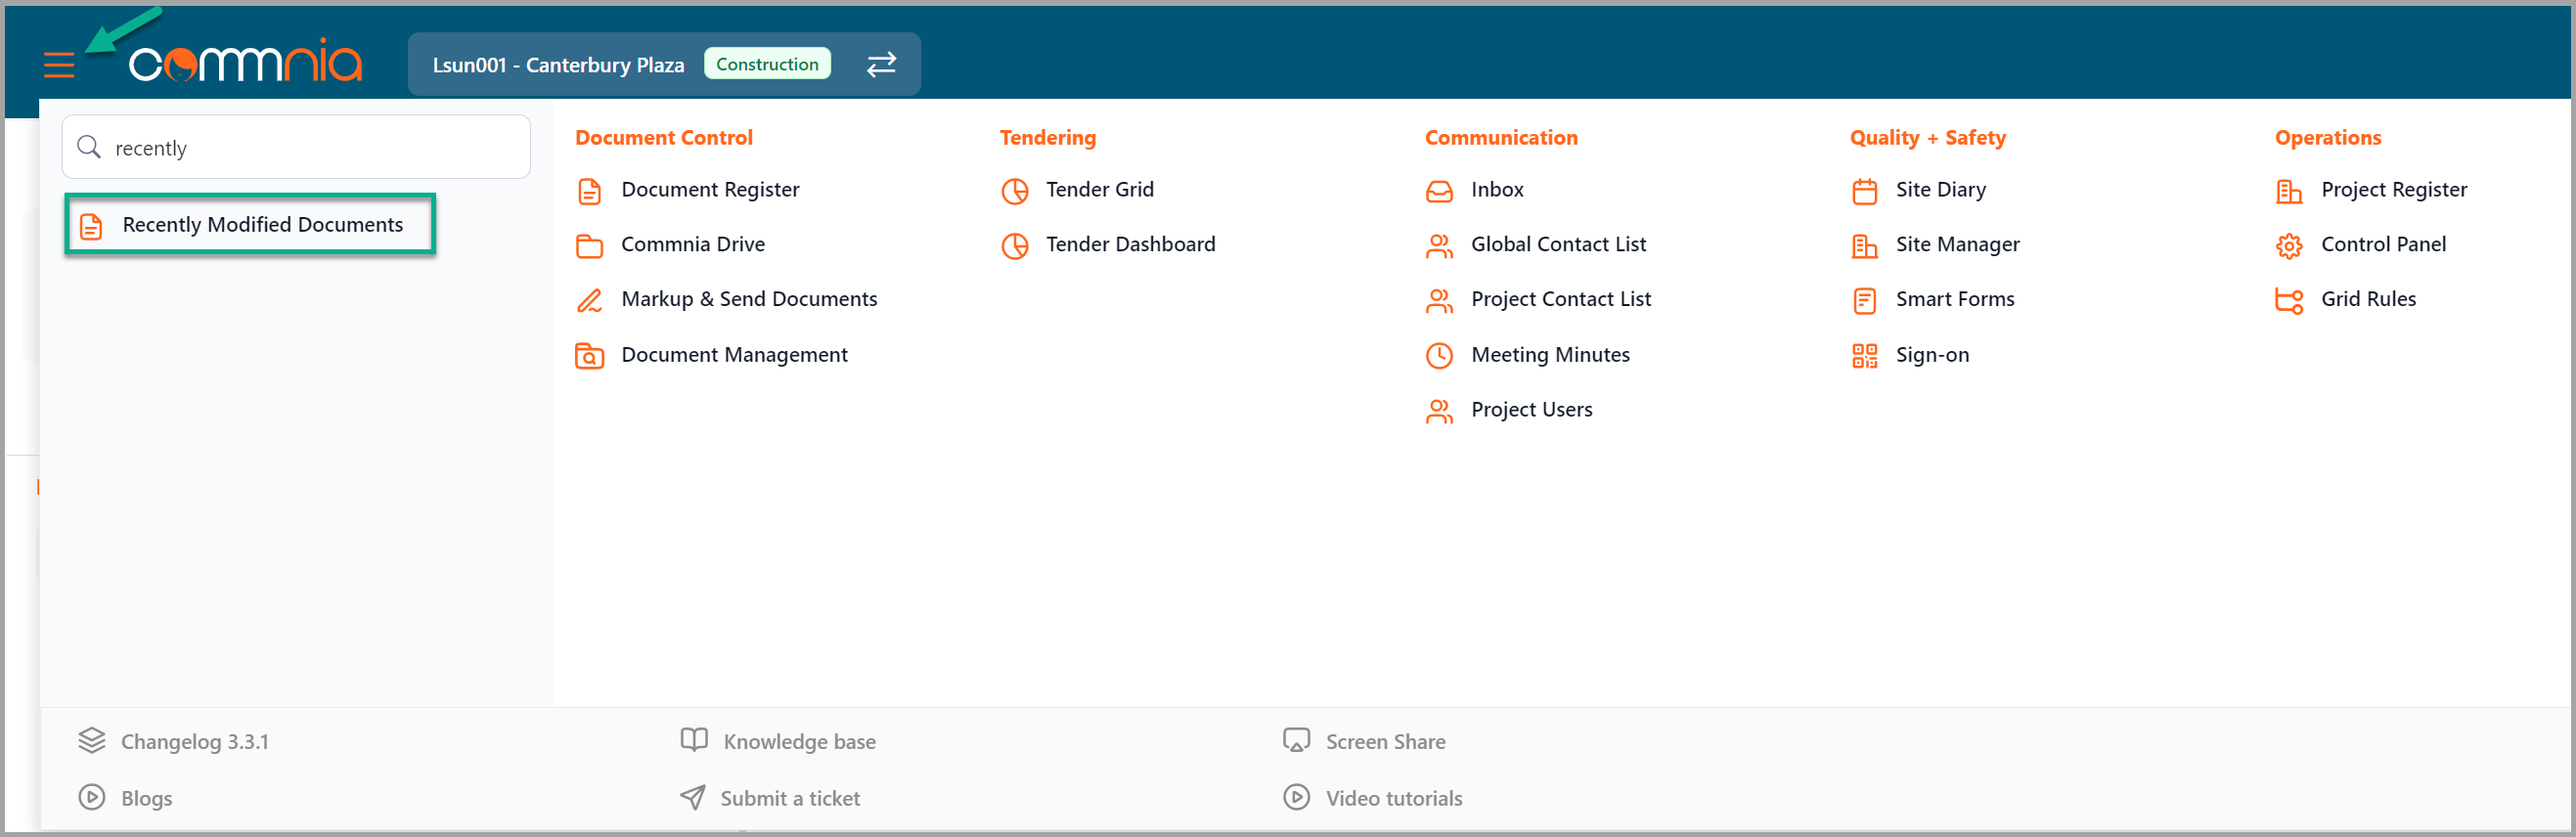Click the Control Panel gear icon
2576x837 pixels.
click(2288, 245)
